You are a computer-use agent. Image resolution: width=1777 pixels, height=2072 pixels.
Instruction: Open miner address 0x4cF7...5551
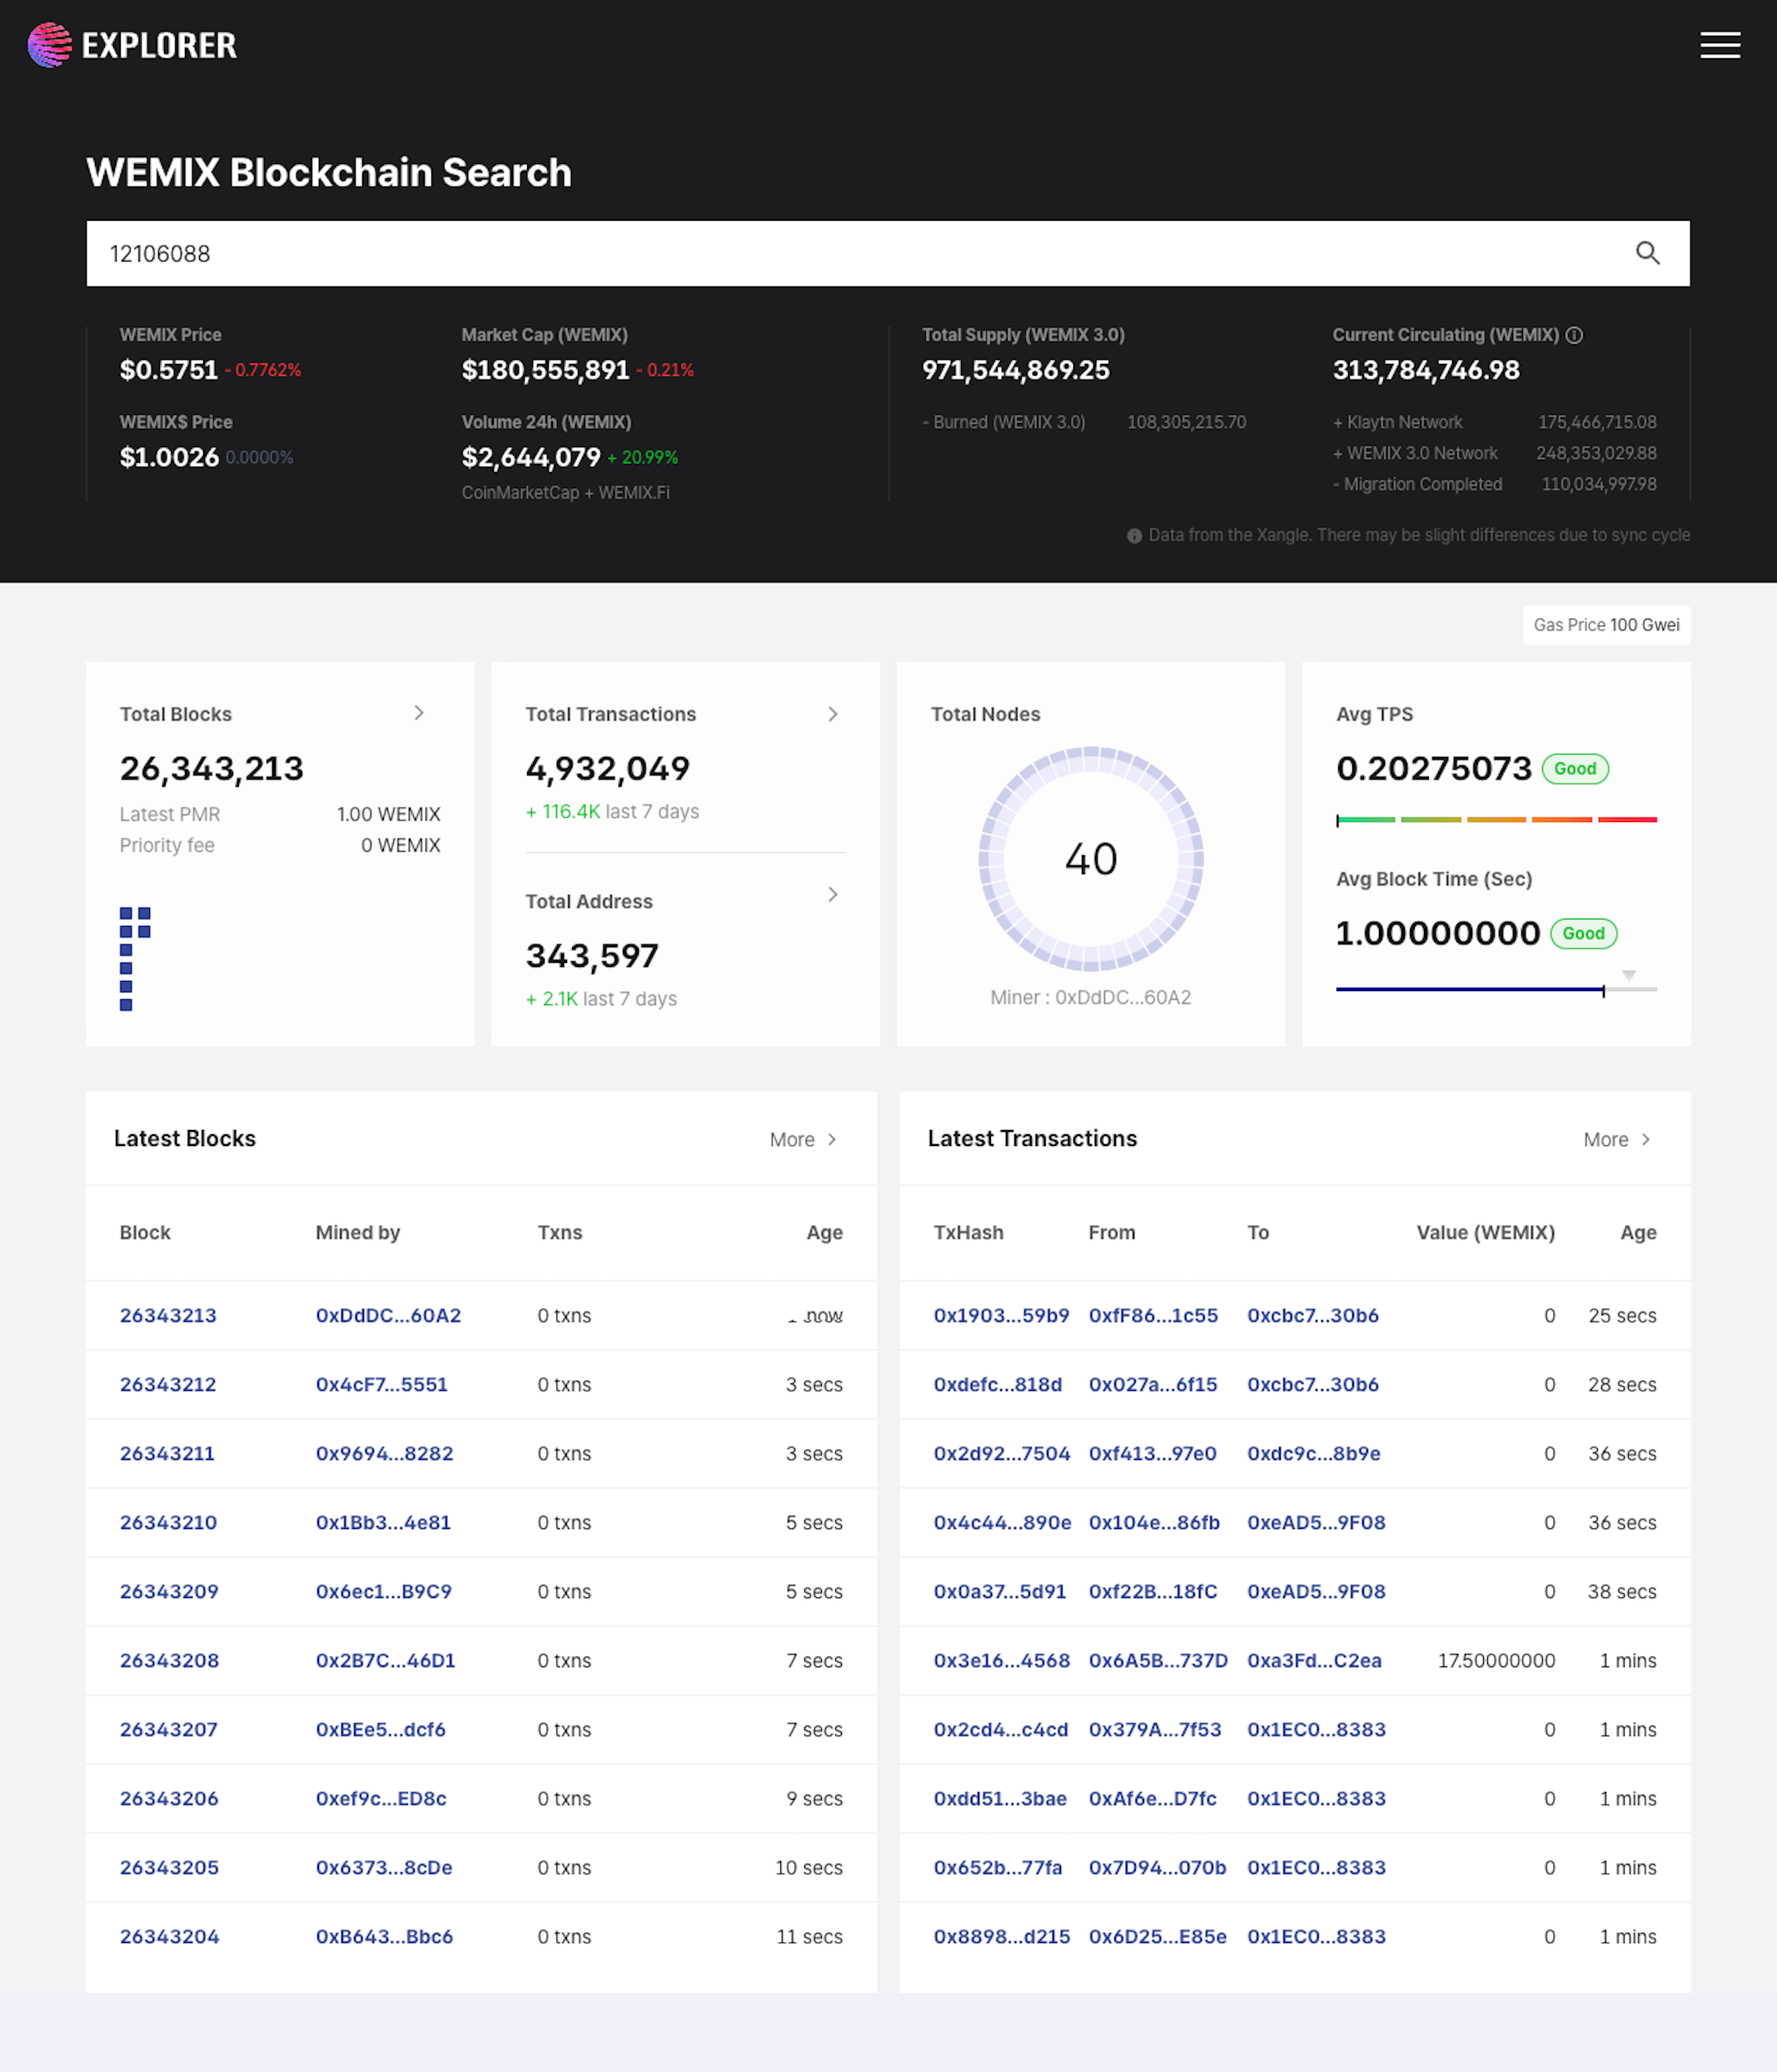pos(381,1384)
